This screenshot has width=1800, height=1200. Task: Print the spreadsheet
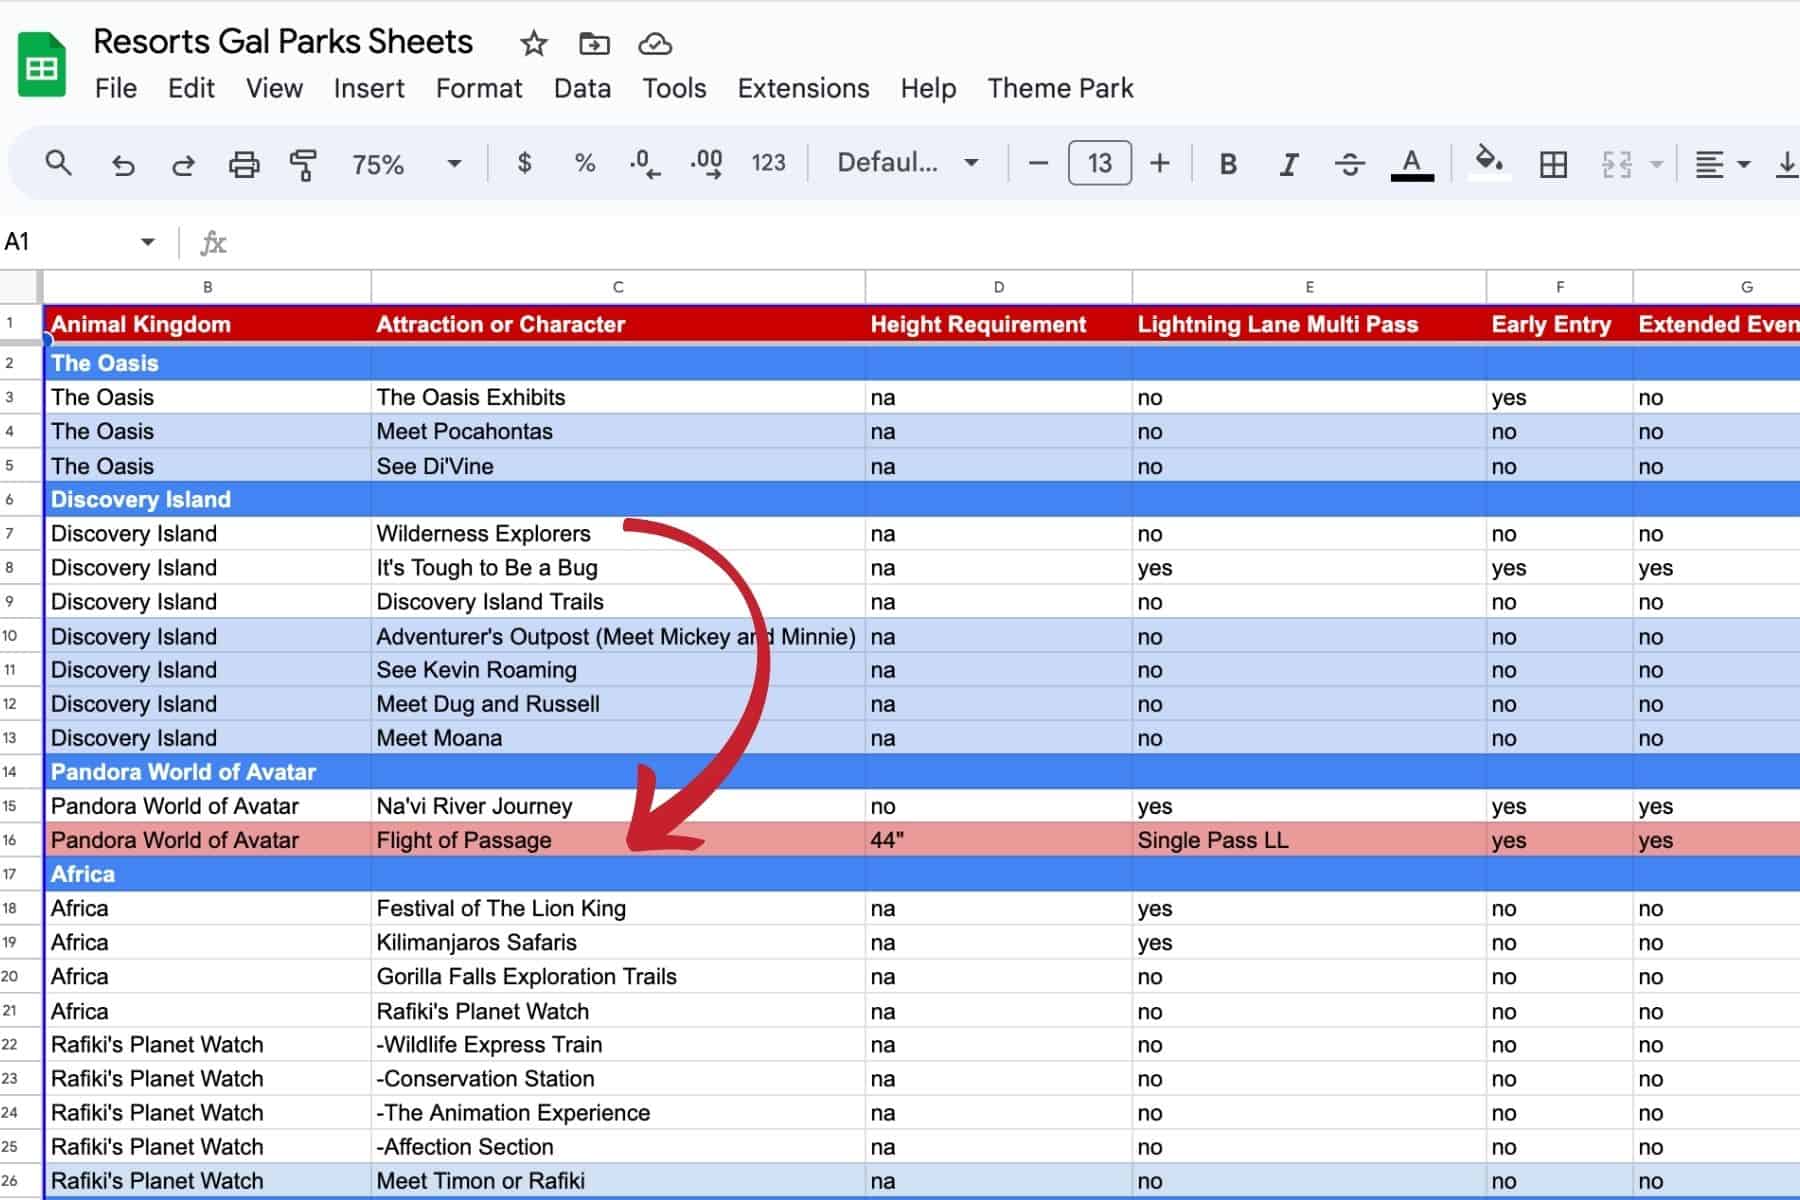[x=244, y=164]
